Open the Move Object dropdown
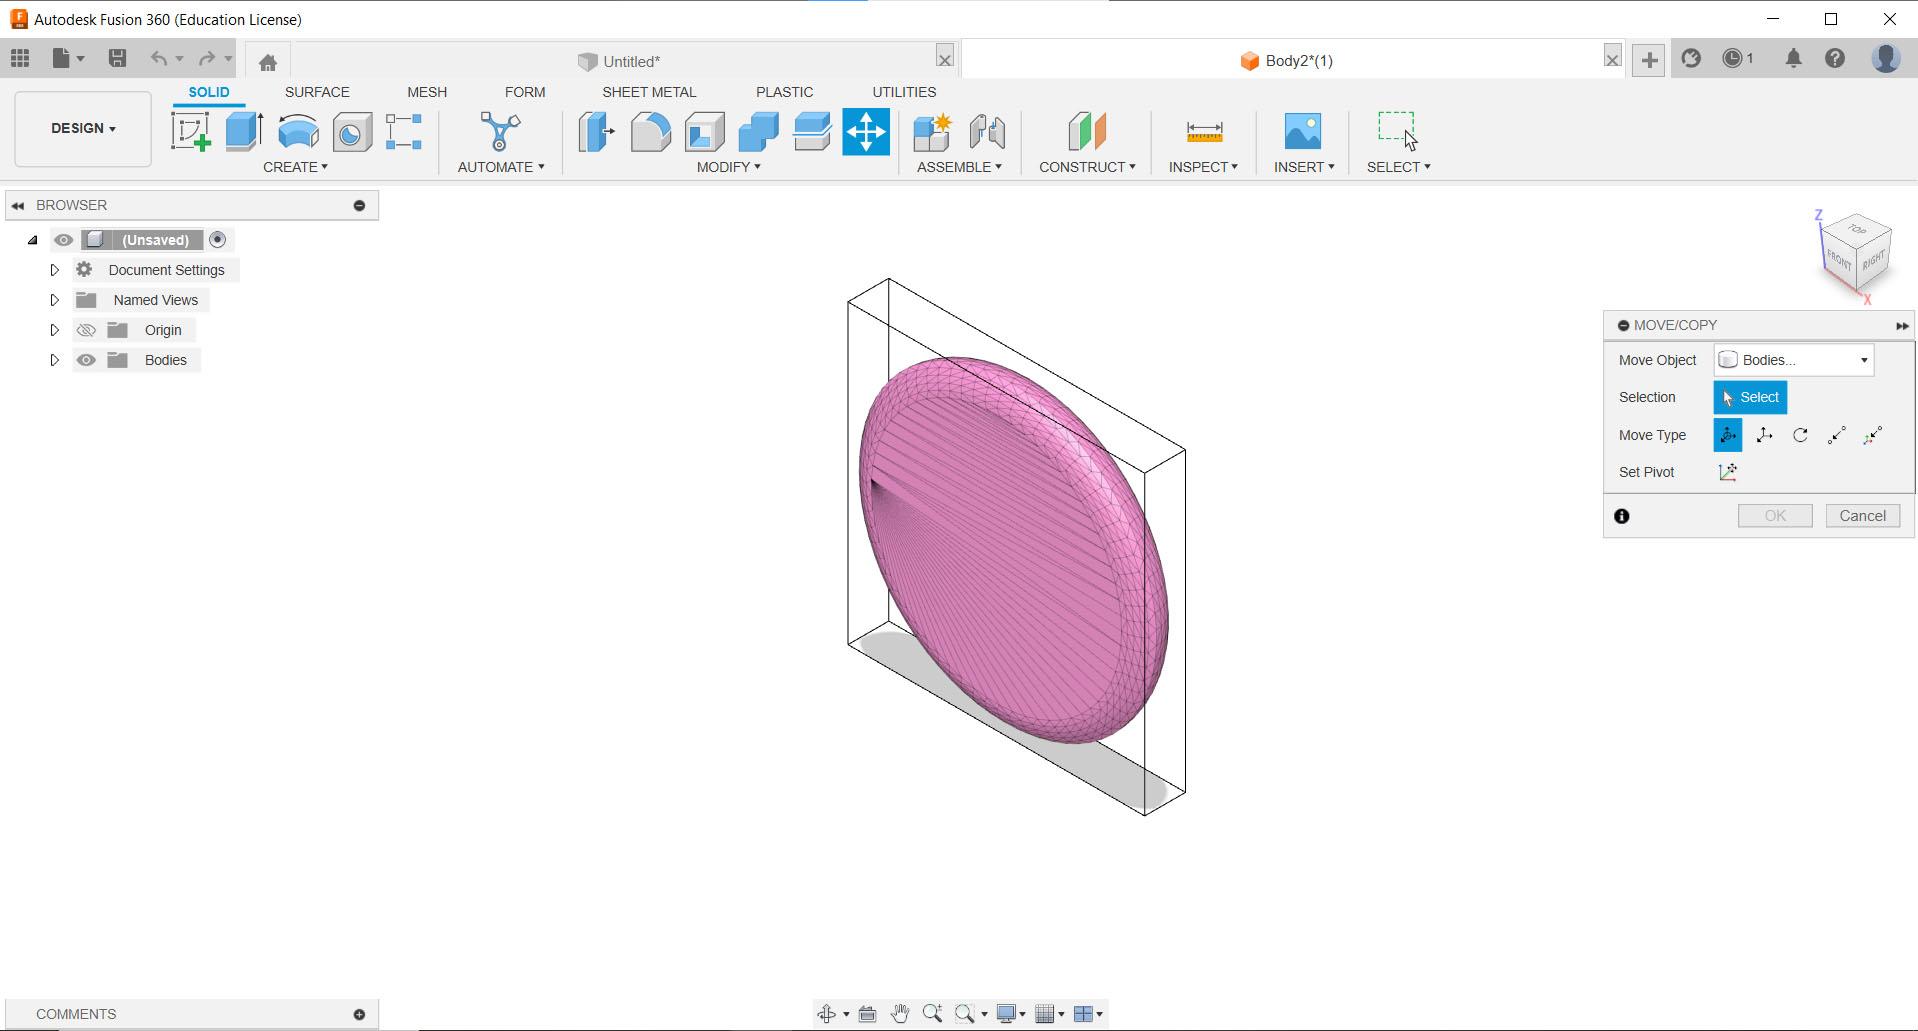 pos(1794,360)
